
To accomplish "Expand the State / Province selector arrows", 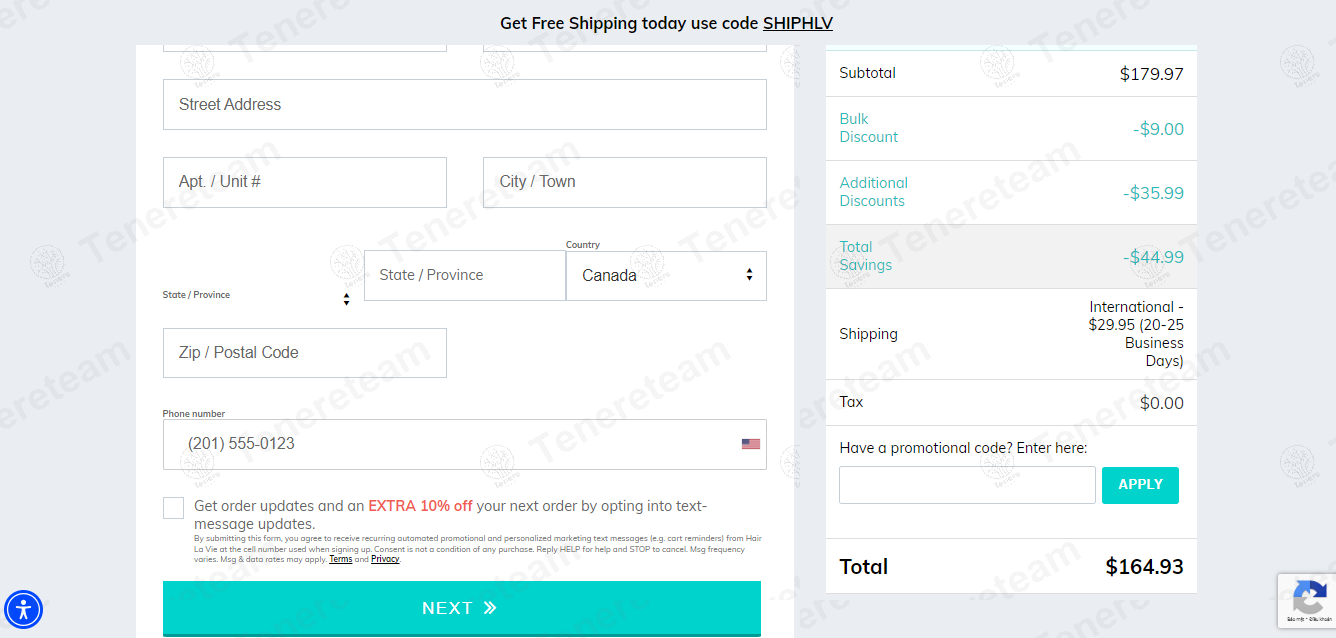I will (346, 299).
